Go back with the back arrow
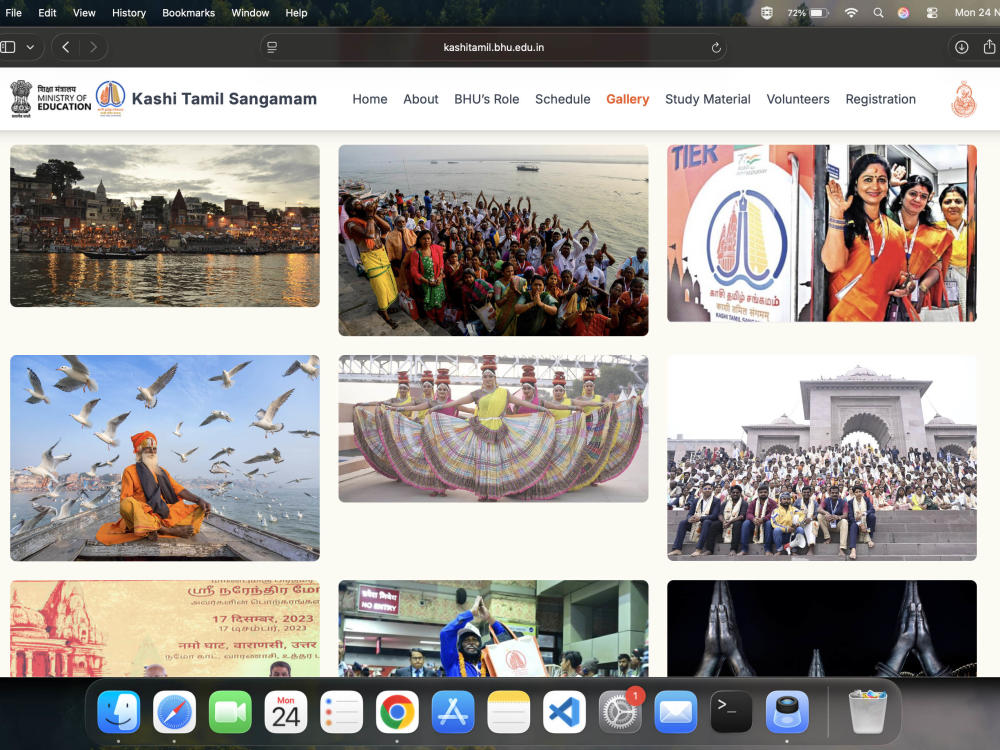The width and height of the screenshot is (1000, 750). (66, 47)
